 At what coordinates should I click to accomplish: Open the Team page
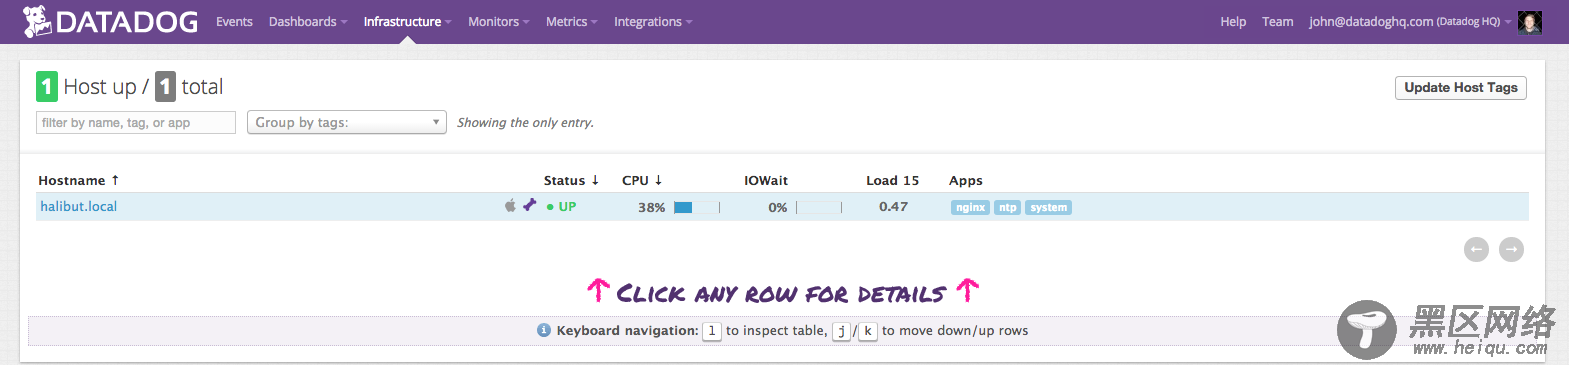(x=1277, y=22)
